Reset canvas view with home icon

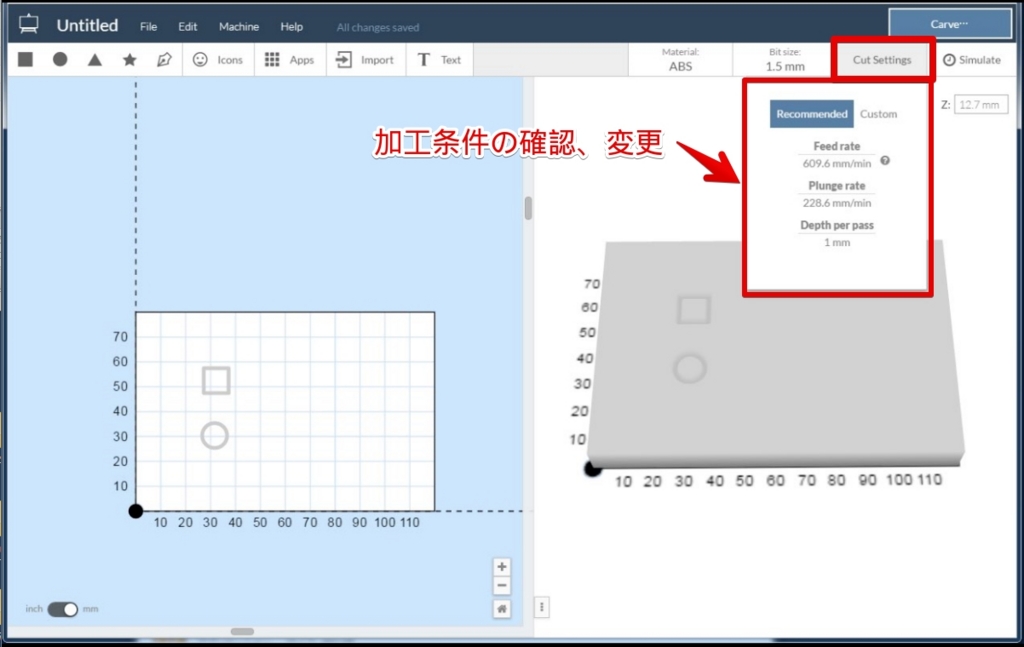[502, 609]
